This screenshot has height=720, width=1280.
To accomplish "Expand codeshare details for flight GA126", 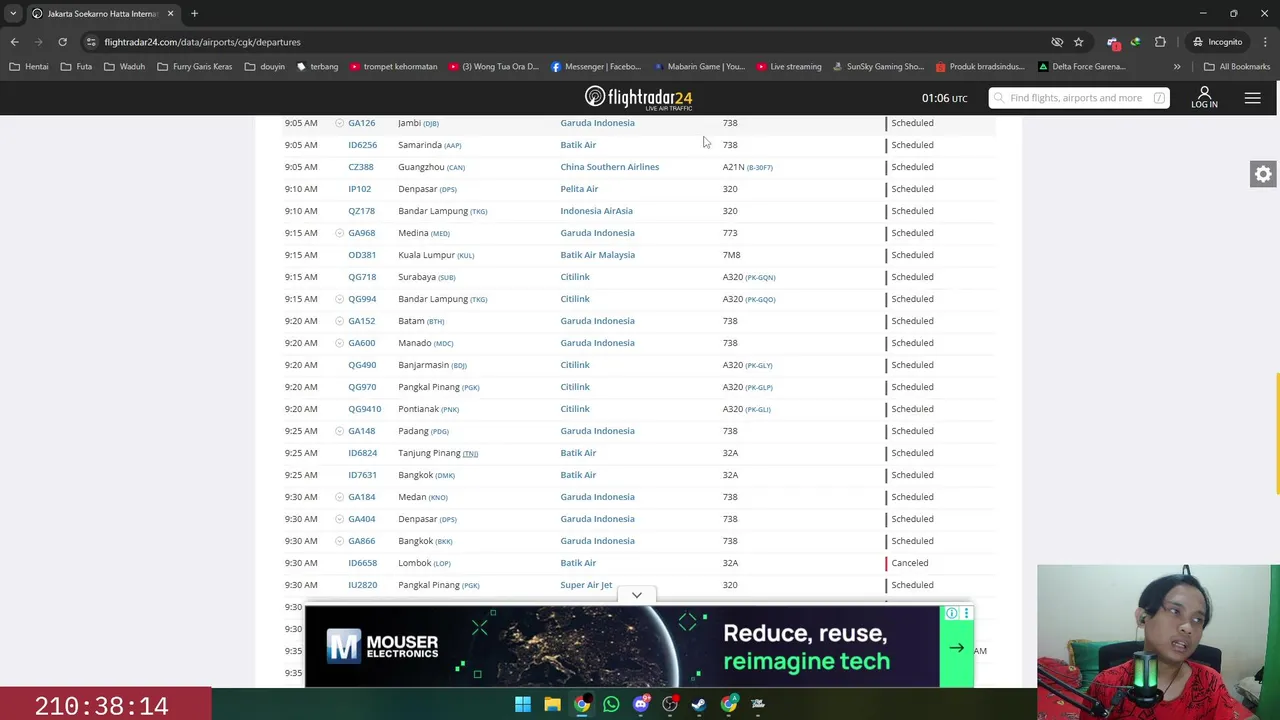I will (339, 123).
